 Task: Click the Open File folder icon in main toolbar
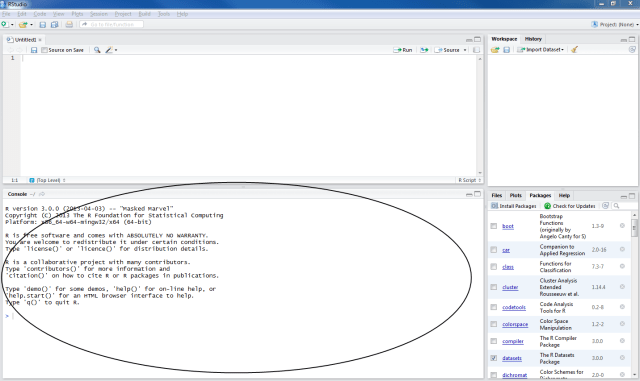point(23,25)
